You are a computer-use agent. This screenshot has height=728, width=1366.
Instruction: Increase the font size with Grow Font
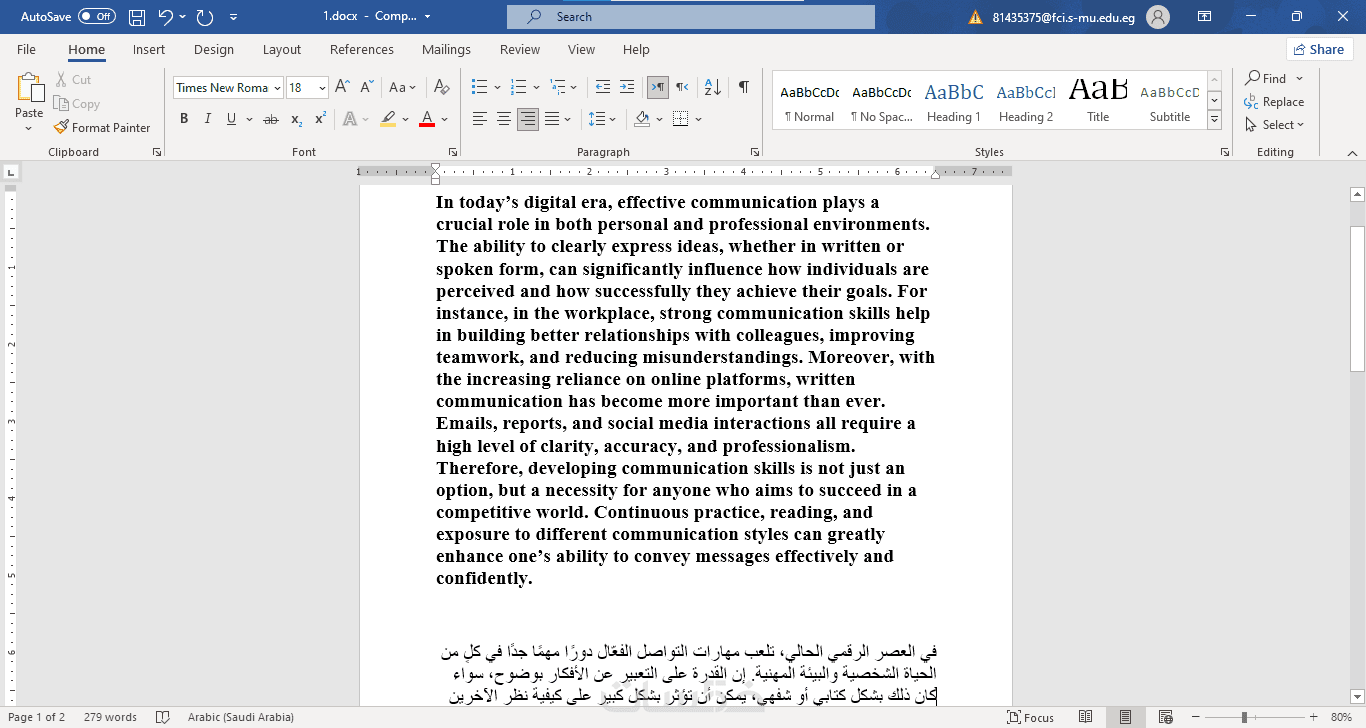[341, 88]
